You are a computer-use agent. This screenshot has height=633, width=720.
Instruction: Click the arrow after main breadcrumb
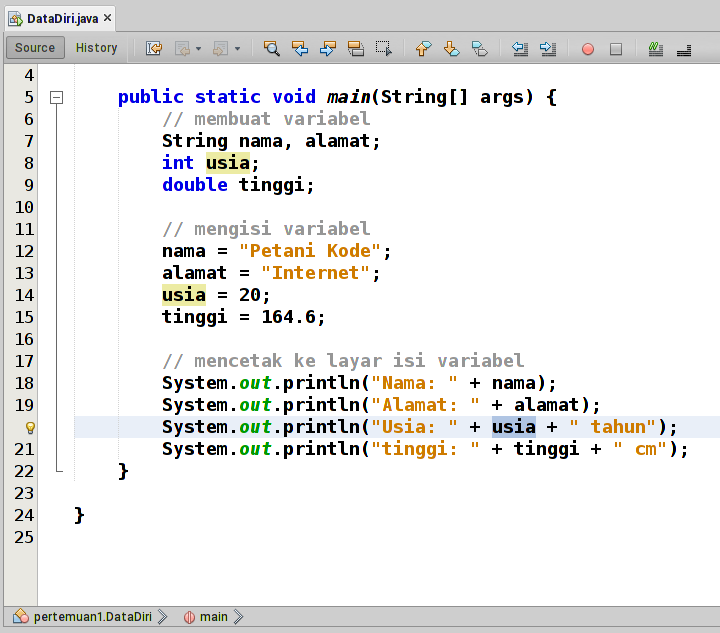pyautogui.click(x=238, y=616)
